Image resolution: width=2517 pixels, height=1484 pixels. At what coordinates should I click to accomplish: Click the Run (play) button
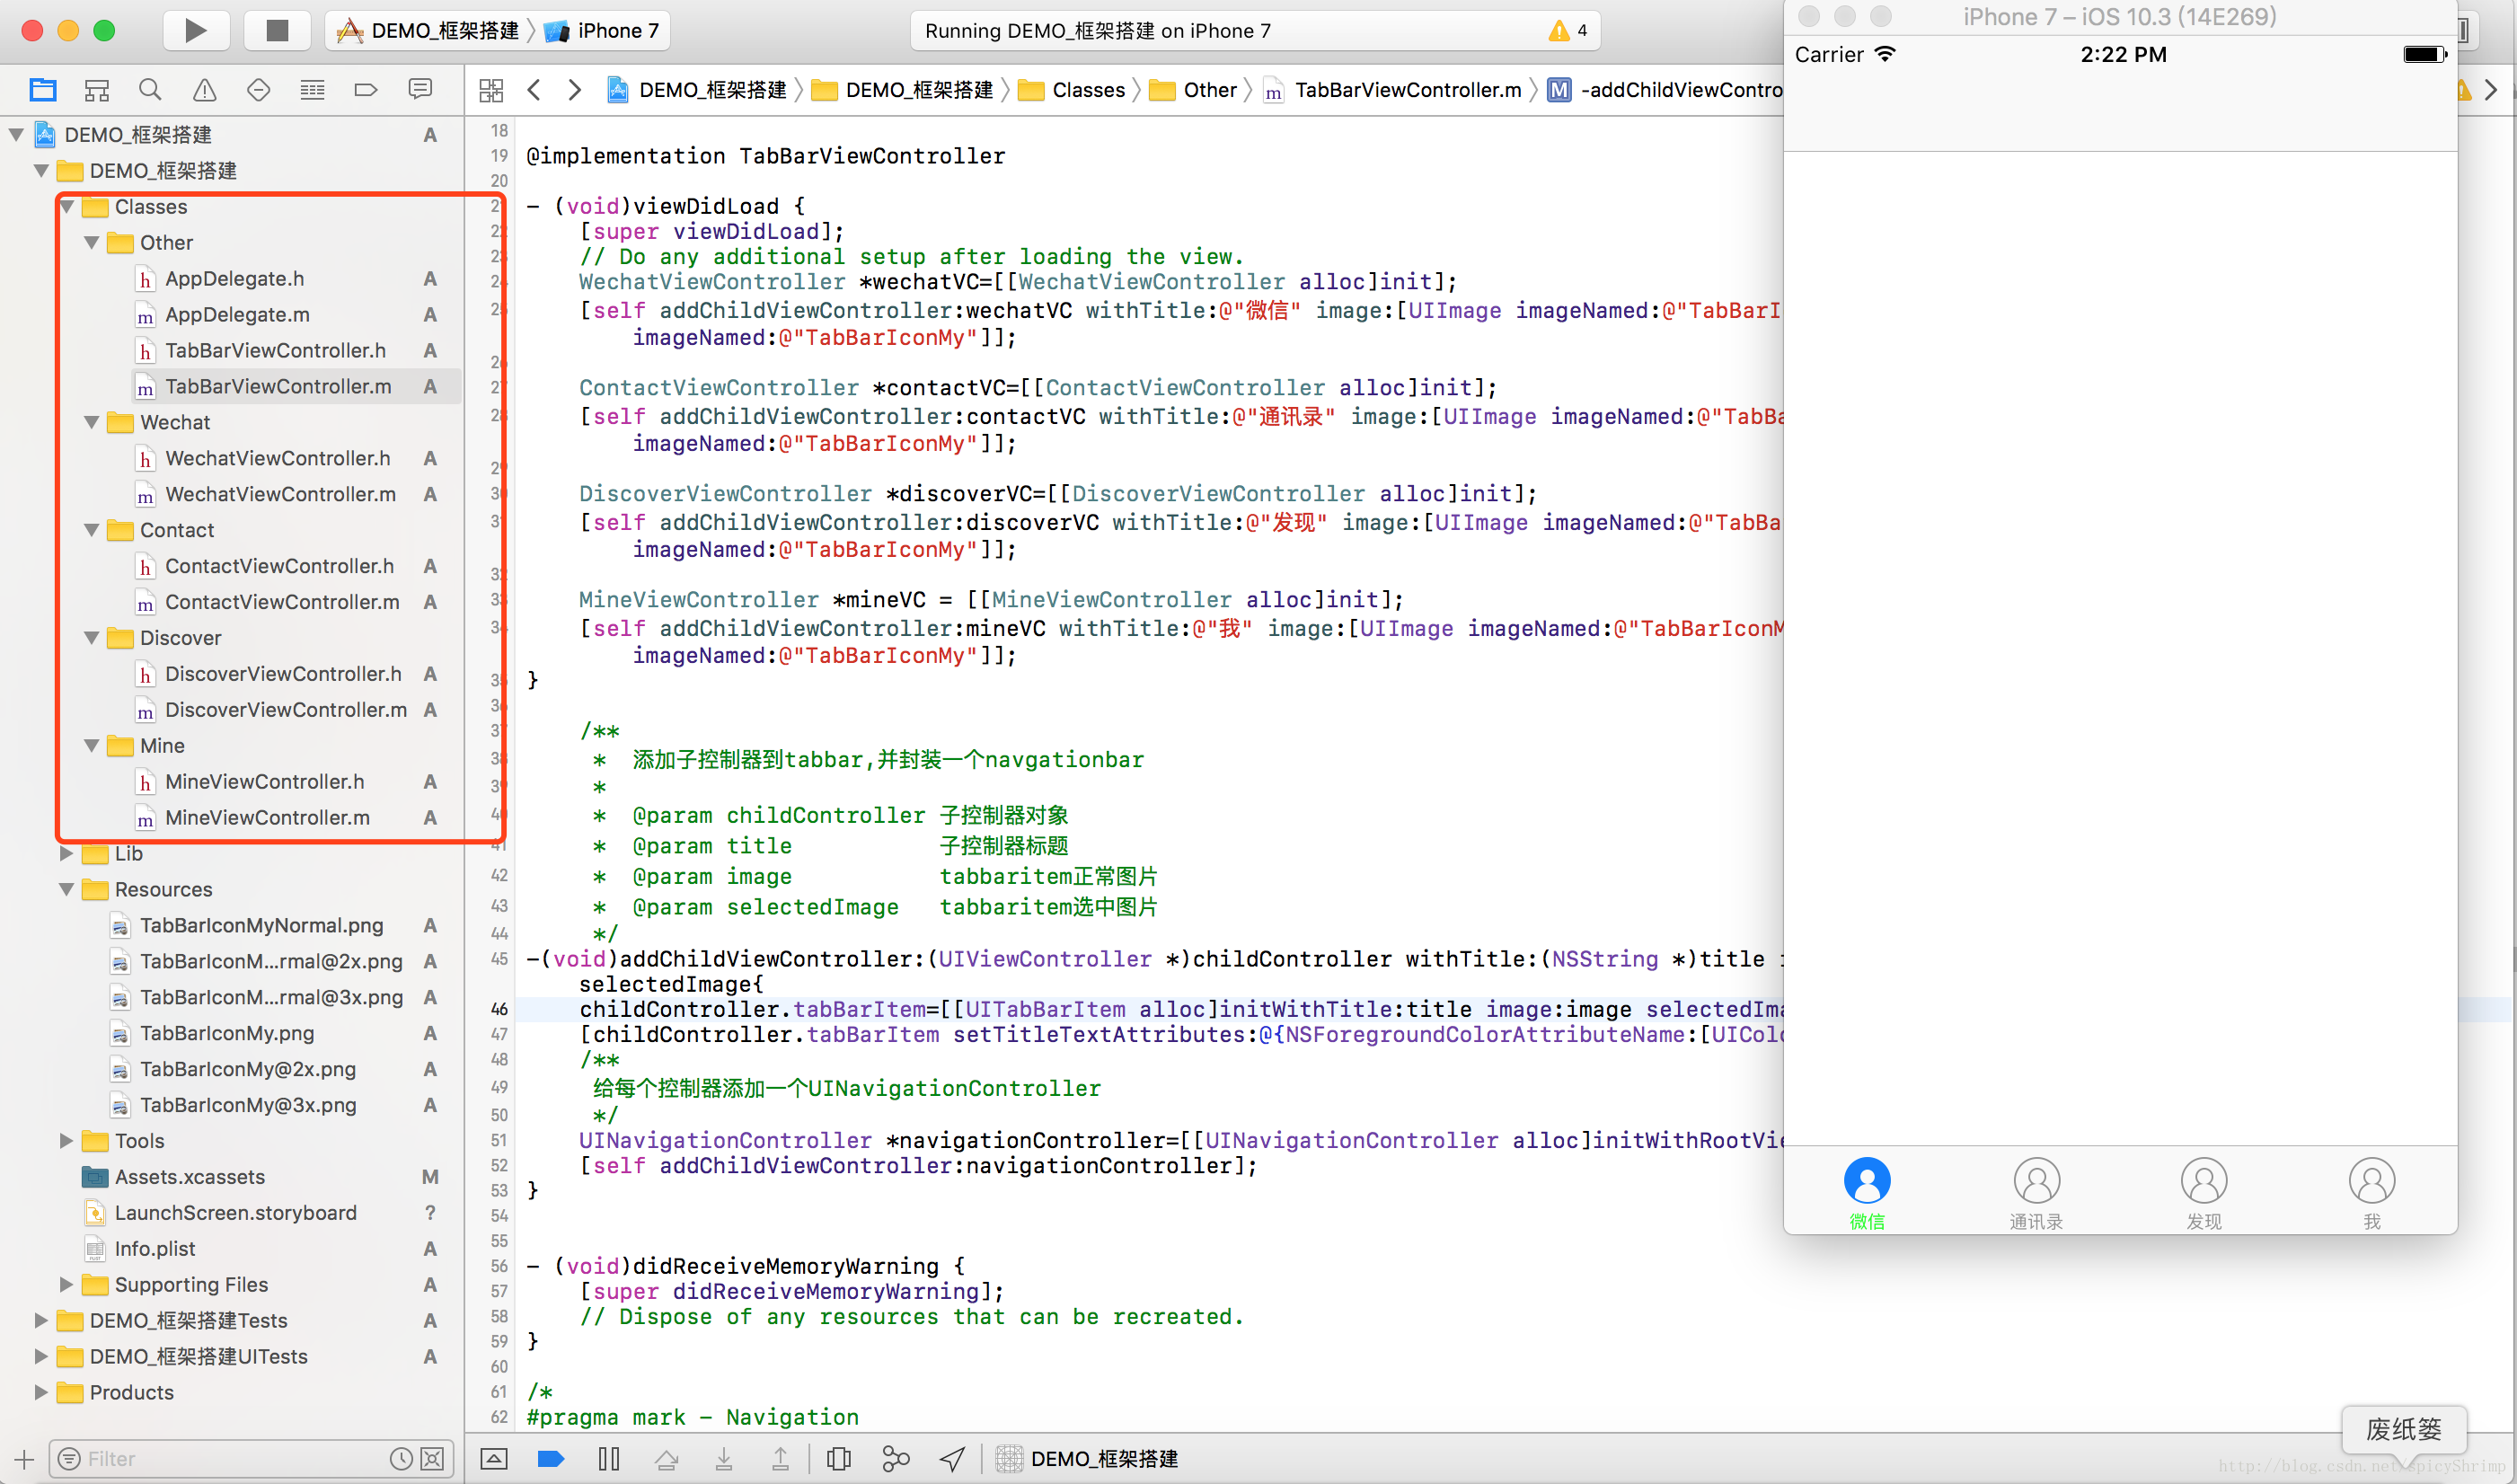pos(195,31)
